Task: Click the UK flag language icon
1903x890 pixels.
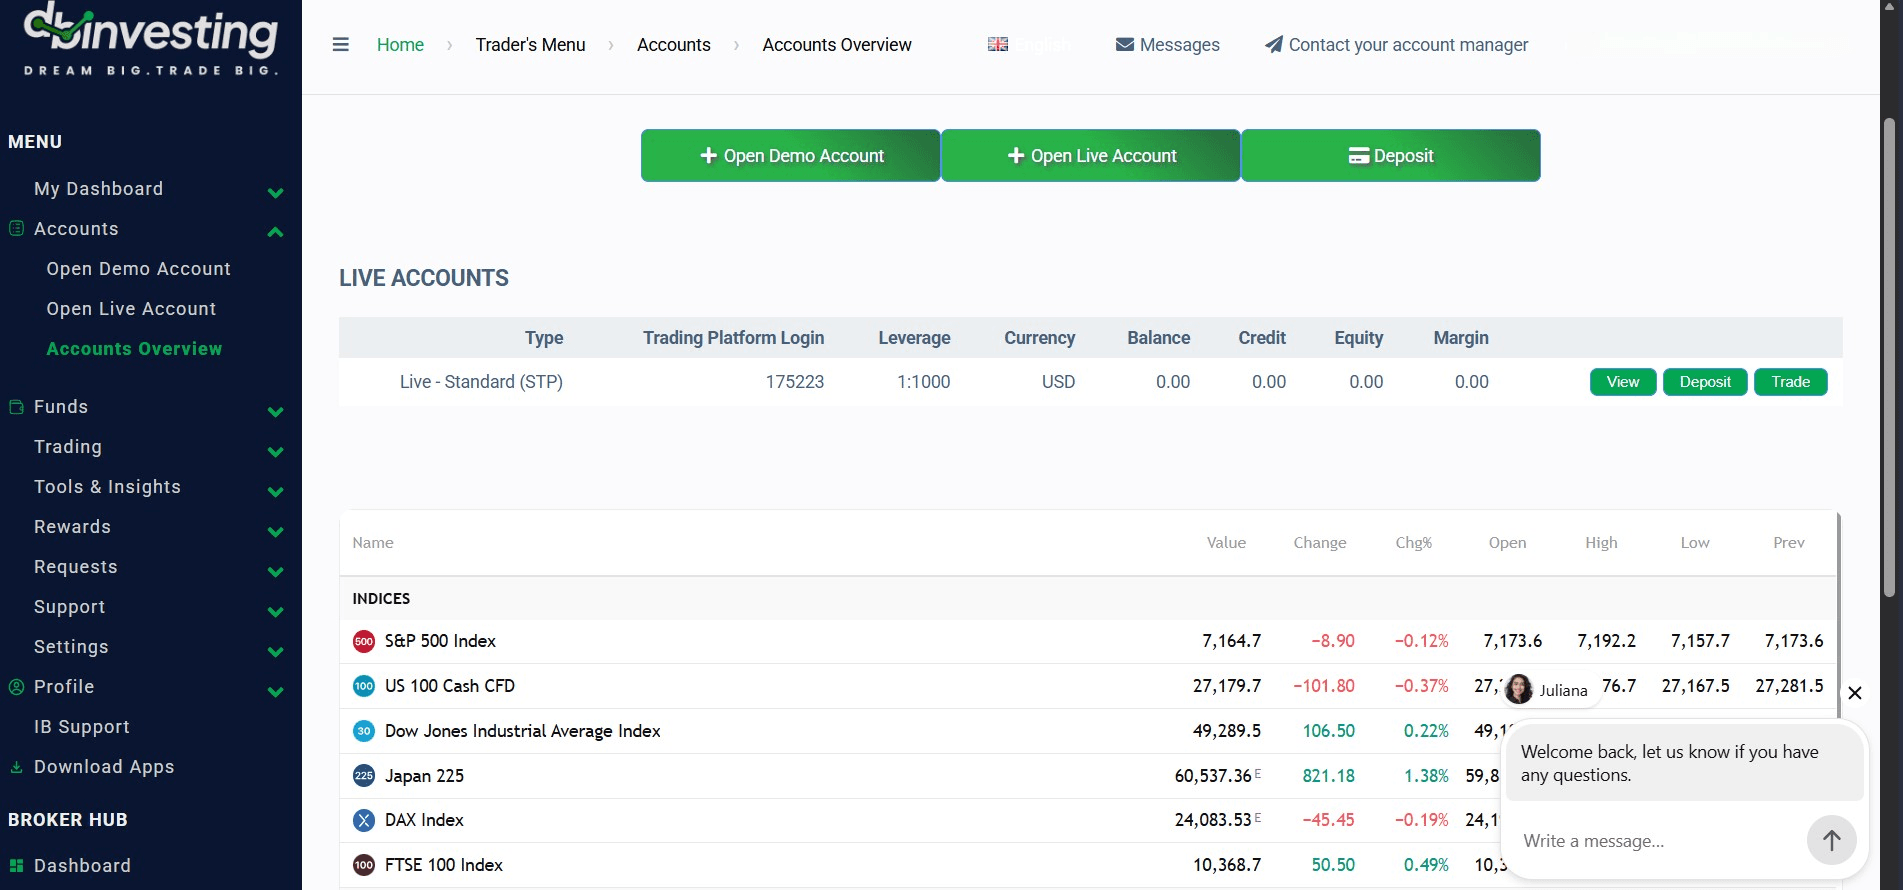Action: click(x=998, y=44)
